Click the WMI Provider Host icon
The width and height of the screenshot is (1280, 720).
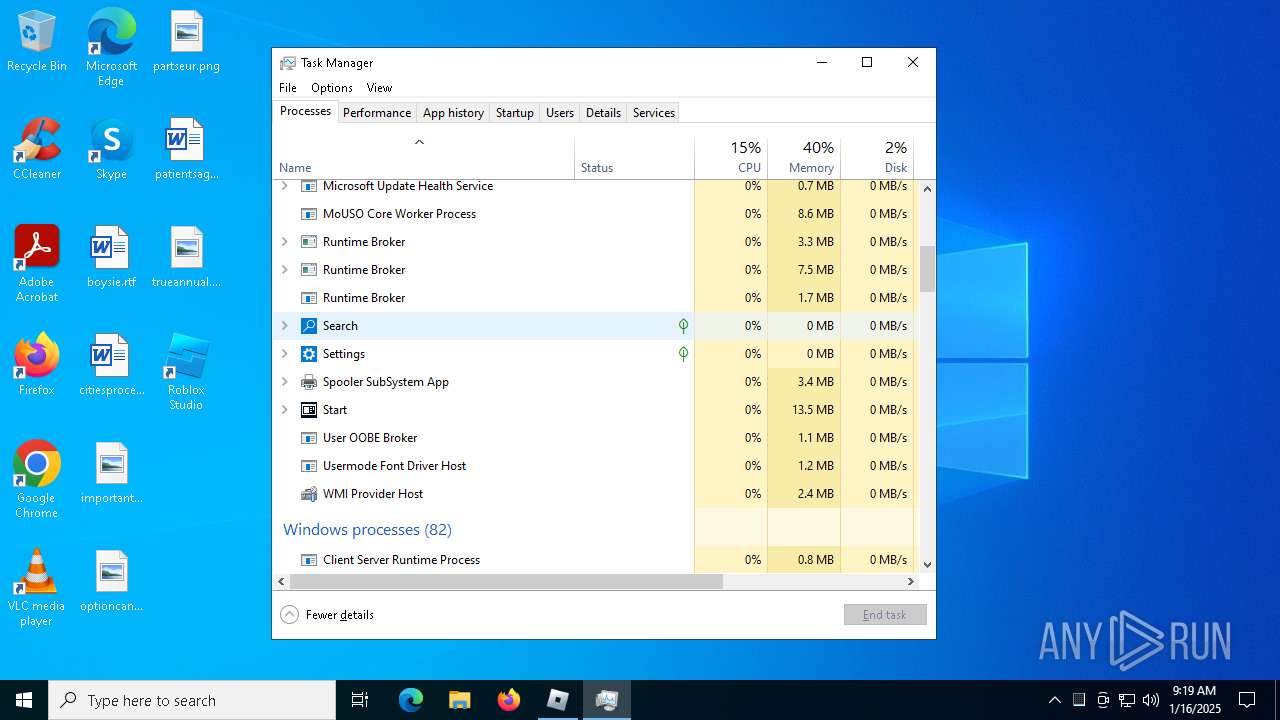(x=309, y=494)
